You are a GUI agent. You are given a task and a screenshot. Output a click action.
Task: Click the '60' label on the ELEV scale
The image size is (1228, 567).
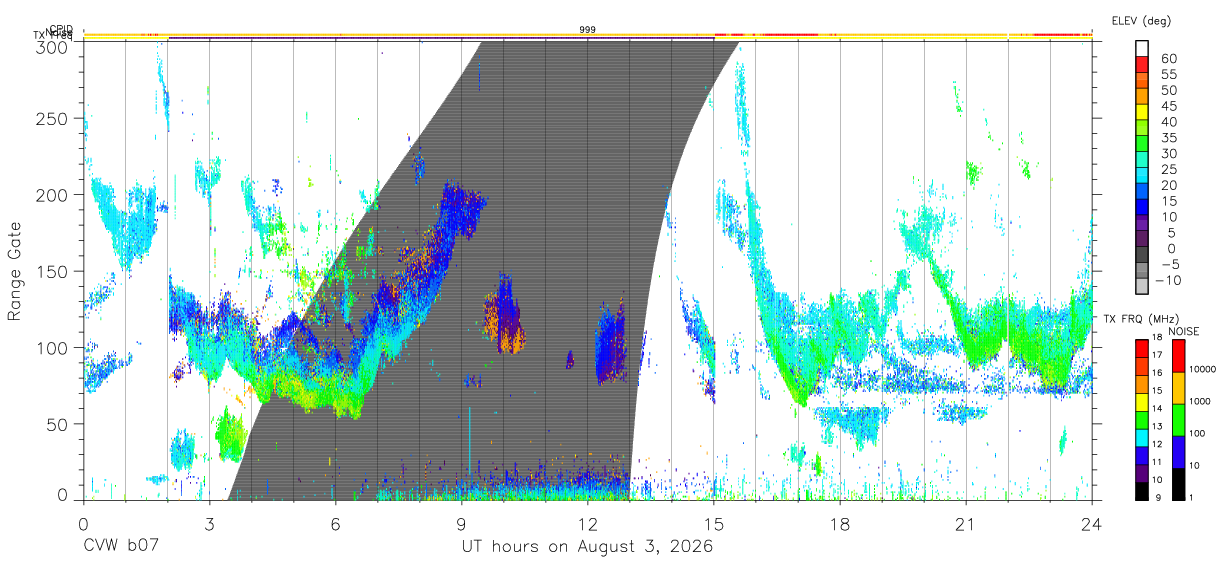click(1167, 58)
